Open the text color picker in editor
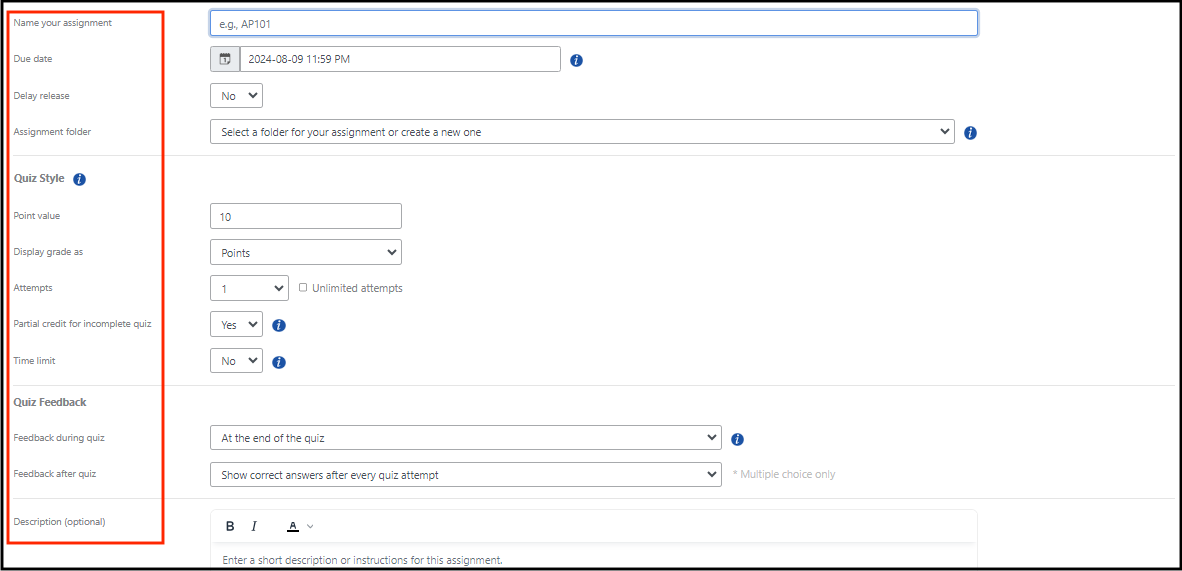Screen dimensions: 1182x571 click(x=299, y=526)
